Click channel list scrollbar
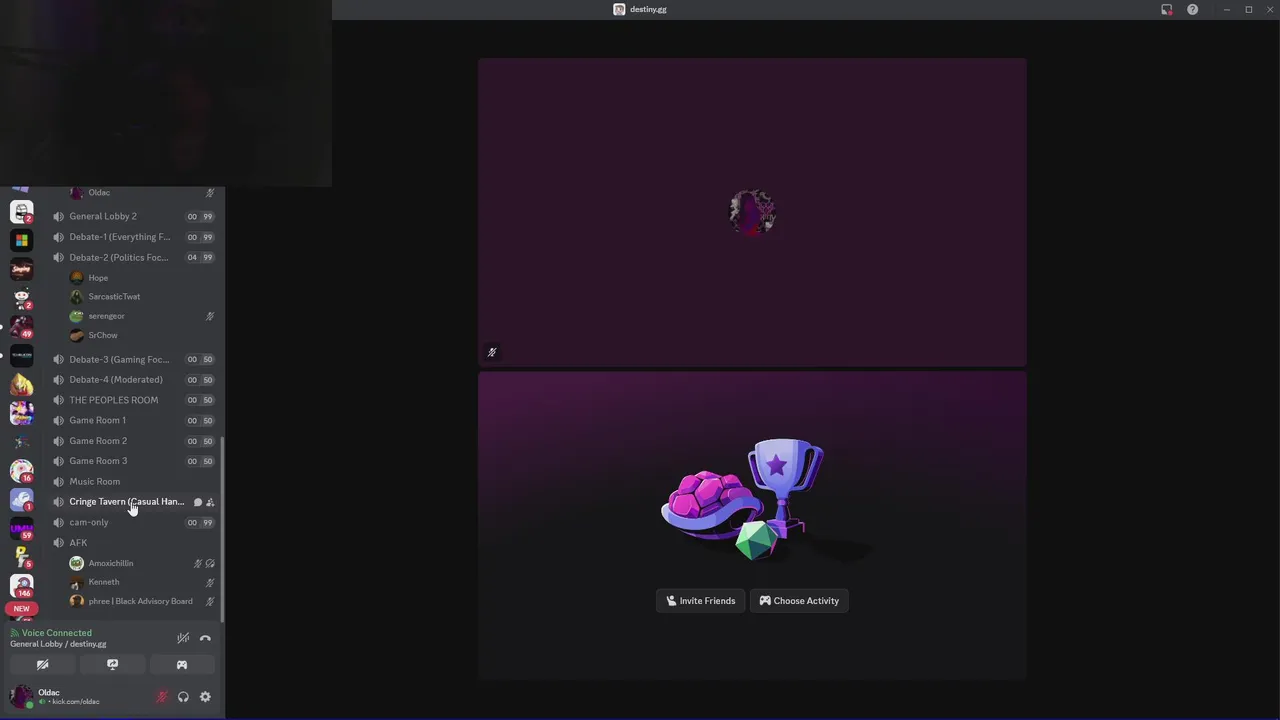Image resolution: width=1280 pixels, height=720 pixels. click(222, 530)
